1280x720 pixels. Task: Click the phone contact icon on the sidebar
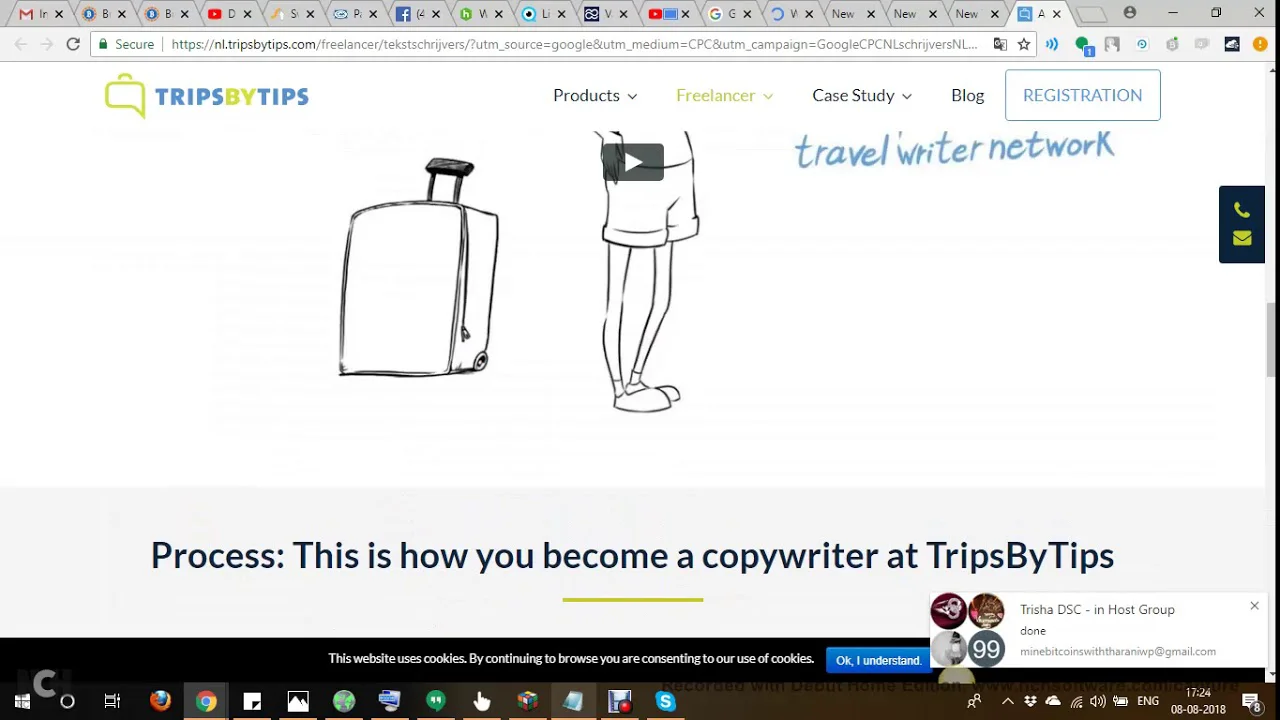(1242, 210)
